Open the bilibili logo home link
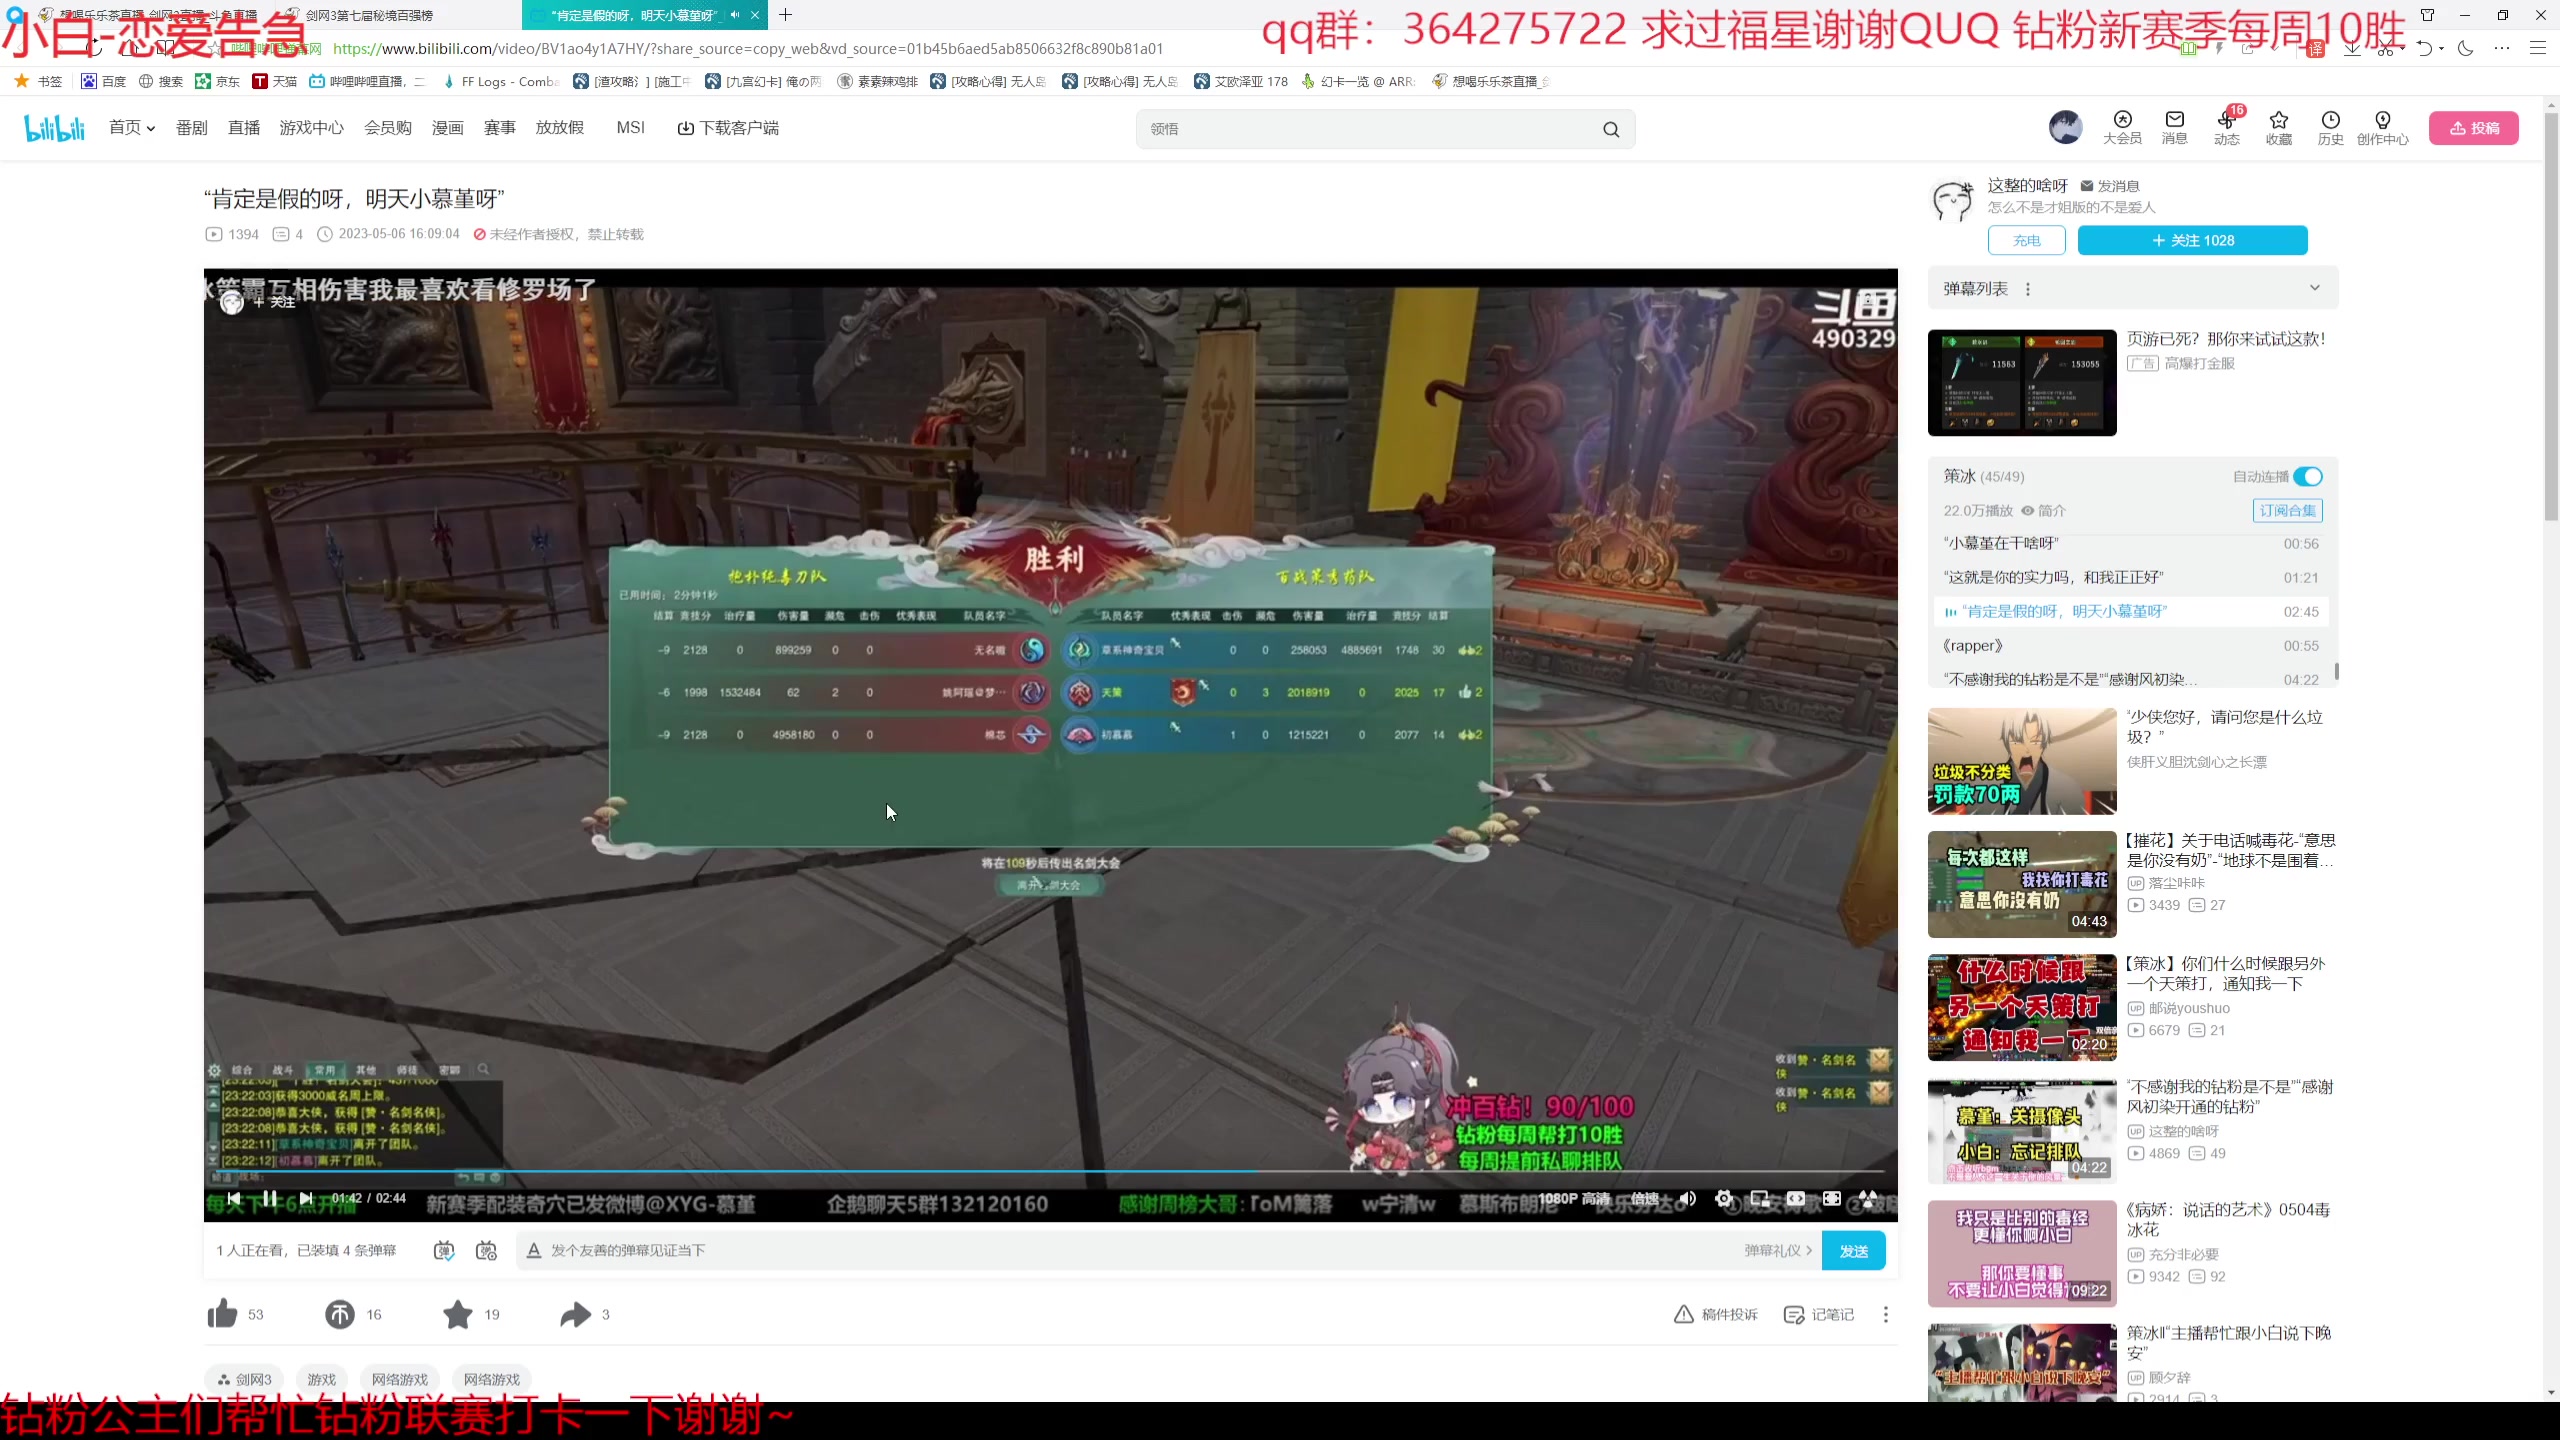The image size is (2560, 1440). (55, 128)
